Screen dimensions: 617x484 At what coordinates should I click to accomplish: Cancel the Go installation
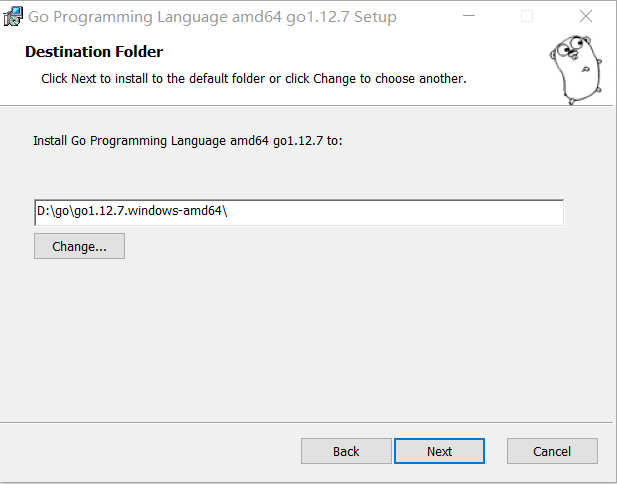tap(552, 451)
